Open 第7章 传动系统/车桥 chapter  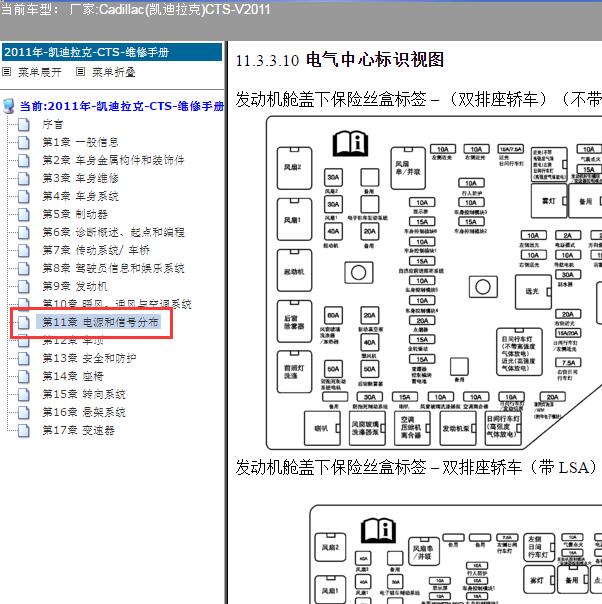tap(96, 250)
